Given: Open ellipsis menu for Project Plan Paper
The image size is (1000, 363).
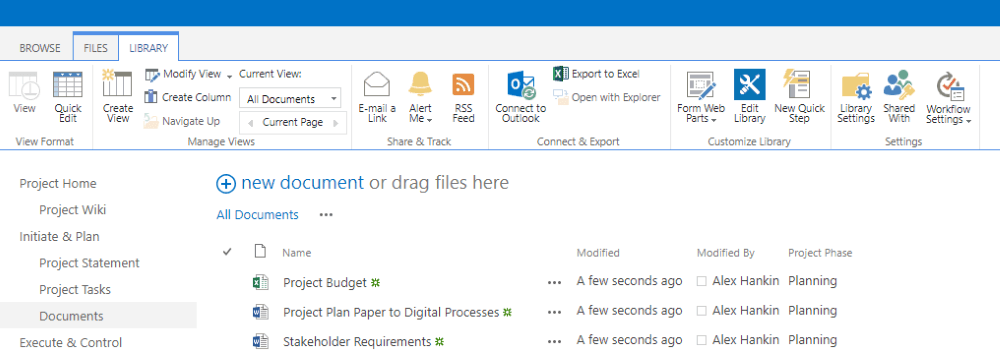Looking at the screenshot, I should click(x=554, y=312).
